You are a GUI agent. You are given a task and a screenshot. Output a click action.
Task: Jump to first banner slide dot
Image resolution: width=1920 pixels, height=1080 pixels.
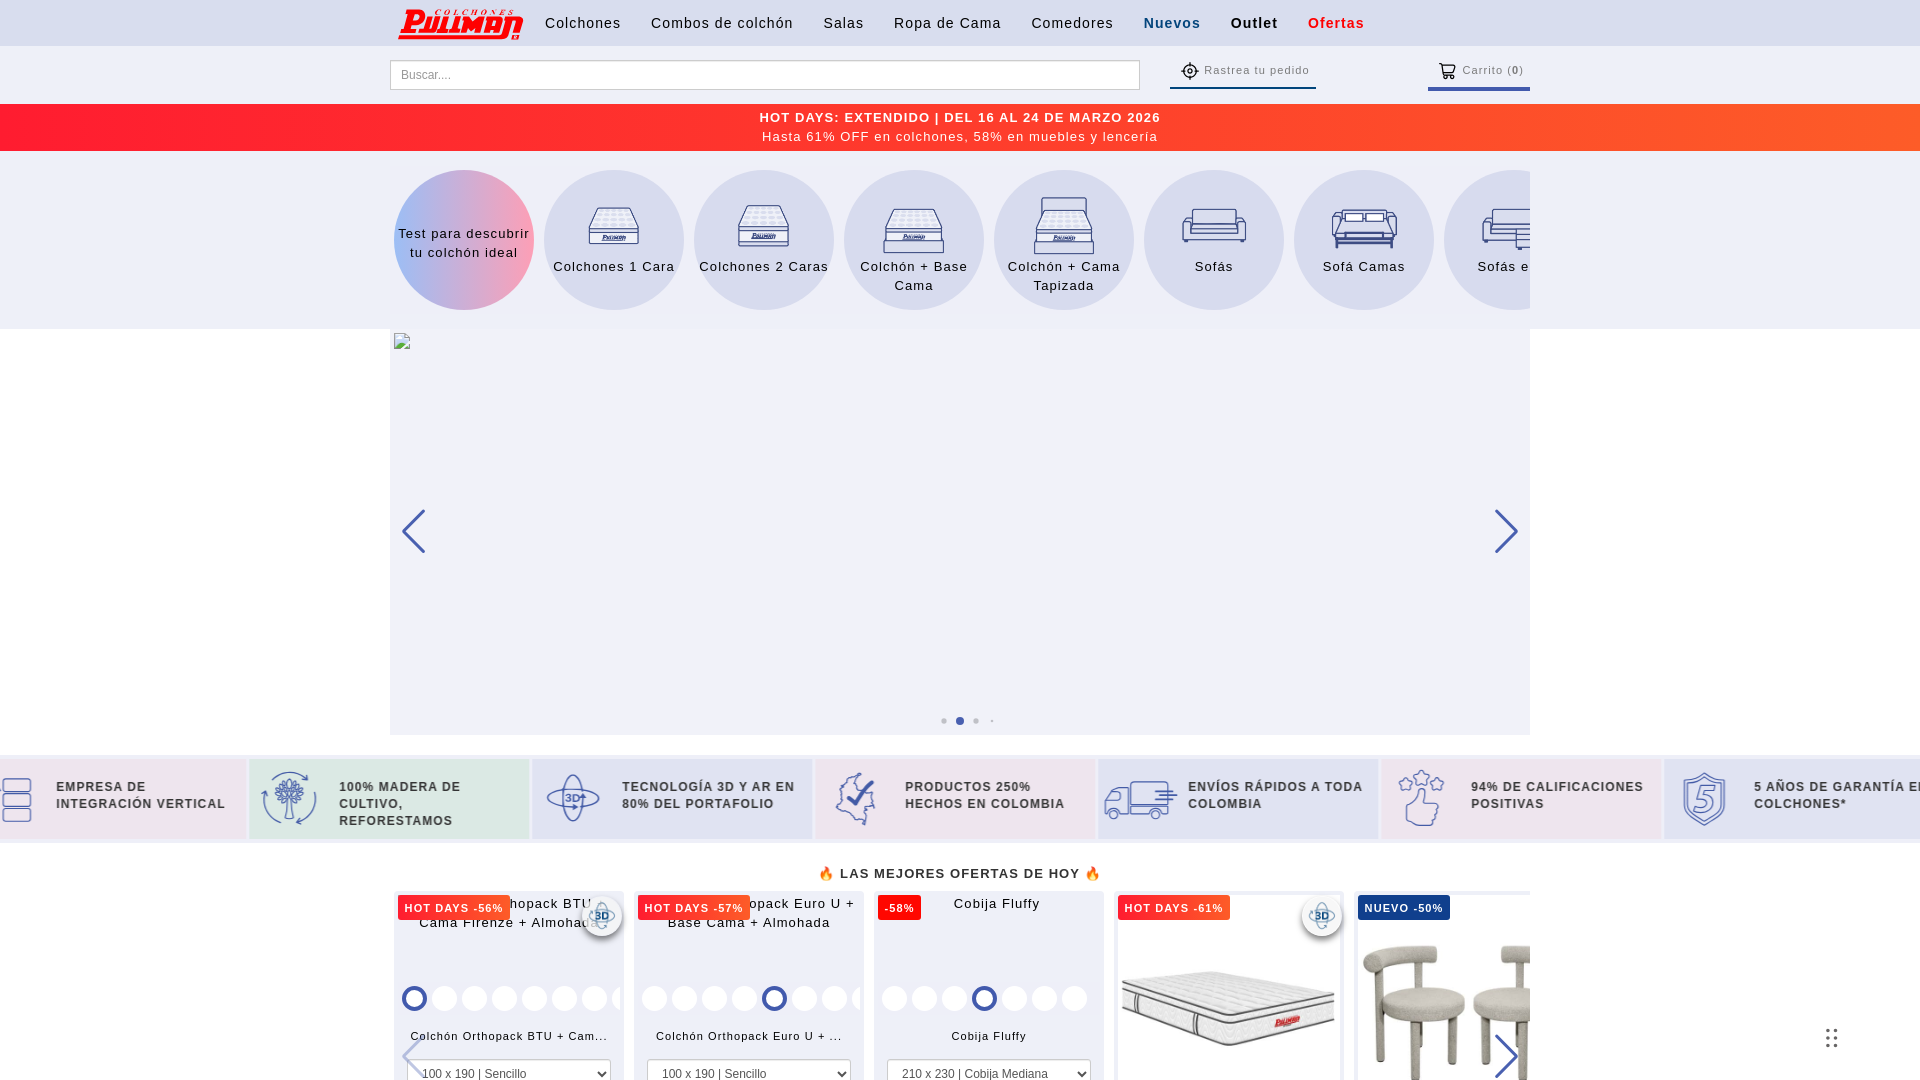pos(943,721)
